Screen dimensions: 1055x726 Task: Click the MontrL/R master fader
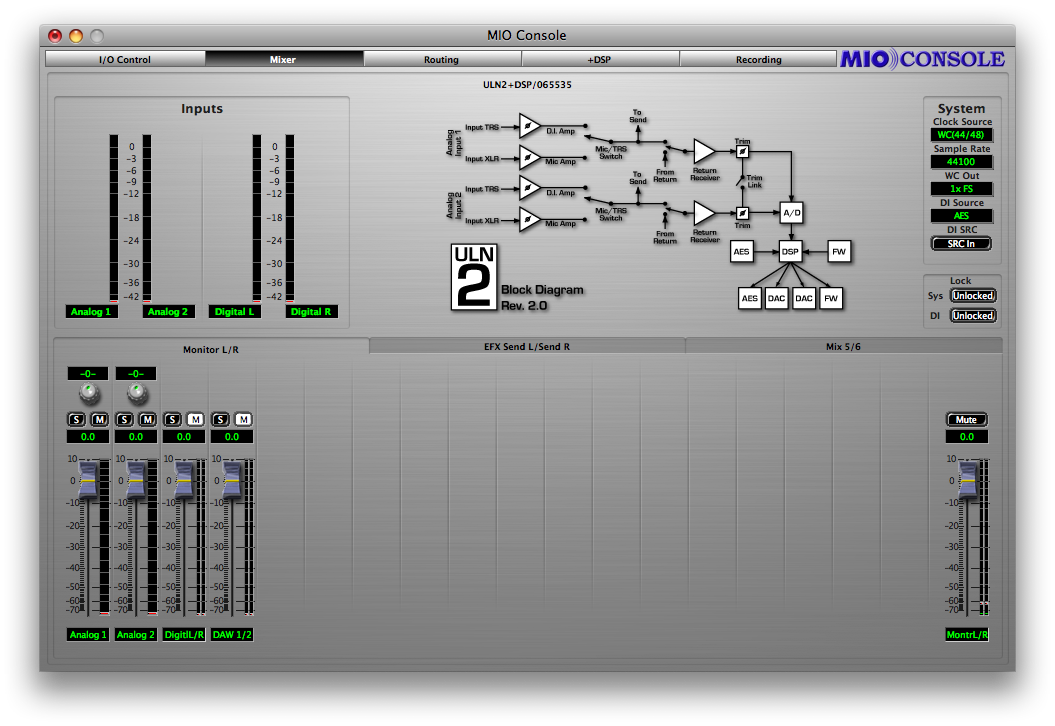click(x=966, y=480)
